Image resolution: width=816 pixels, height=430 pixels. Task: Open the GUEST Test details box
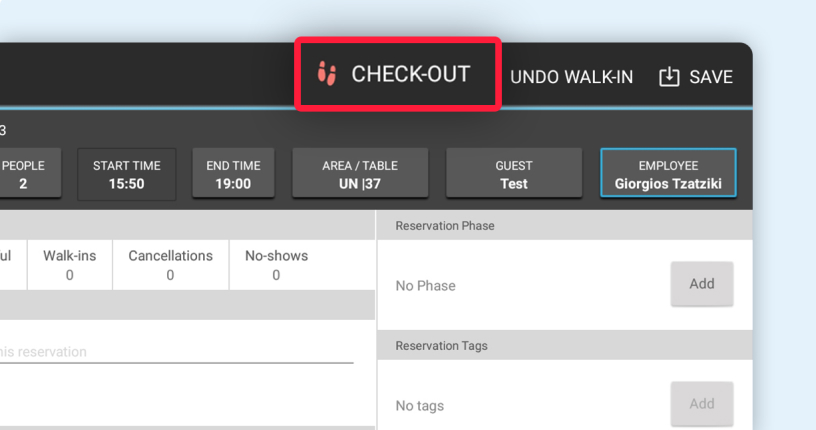[514, 175]
